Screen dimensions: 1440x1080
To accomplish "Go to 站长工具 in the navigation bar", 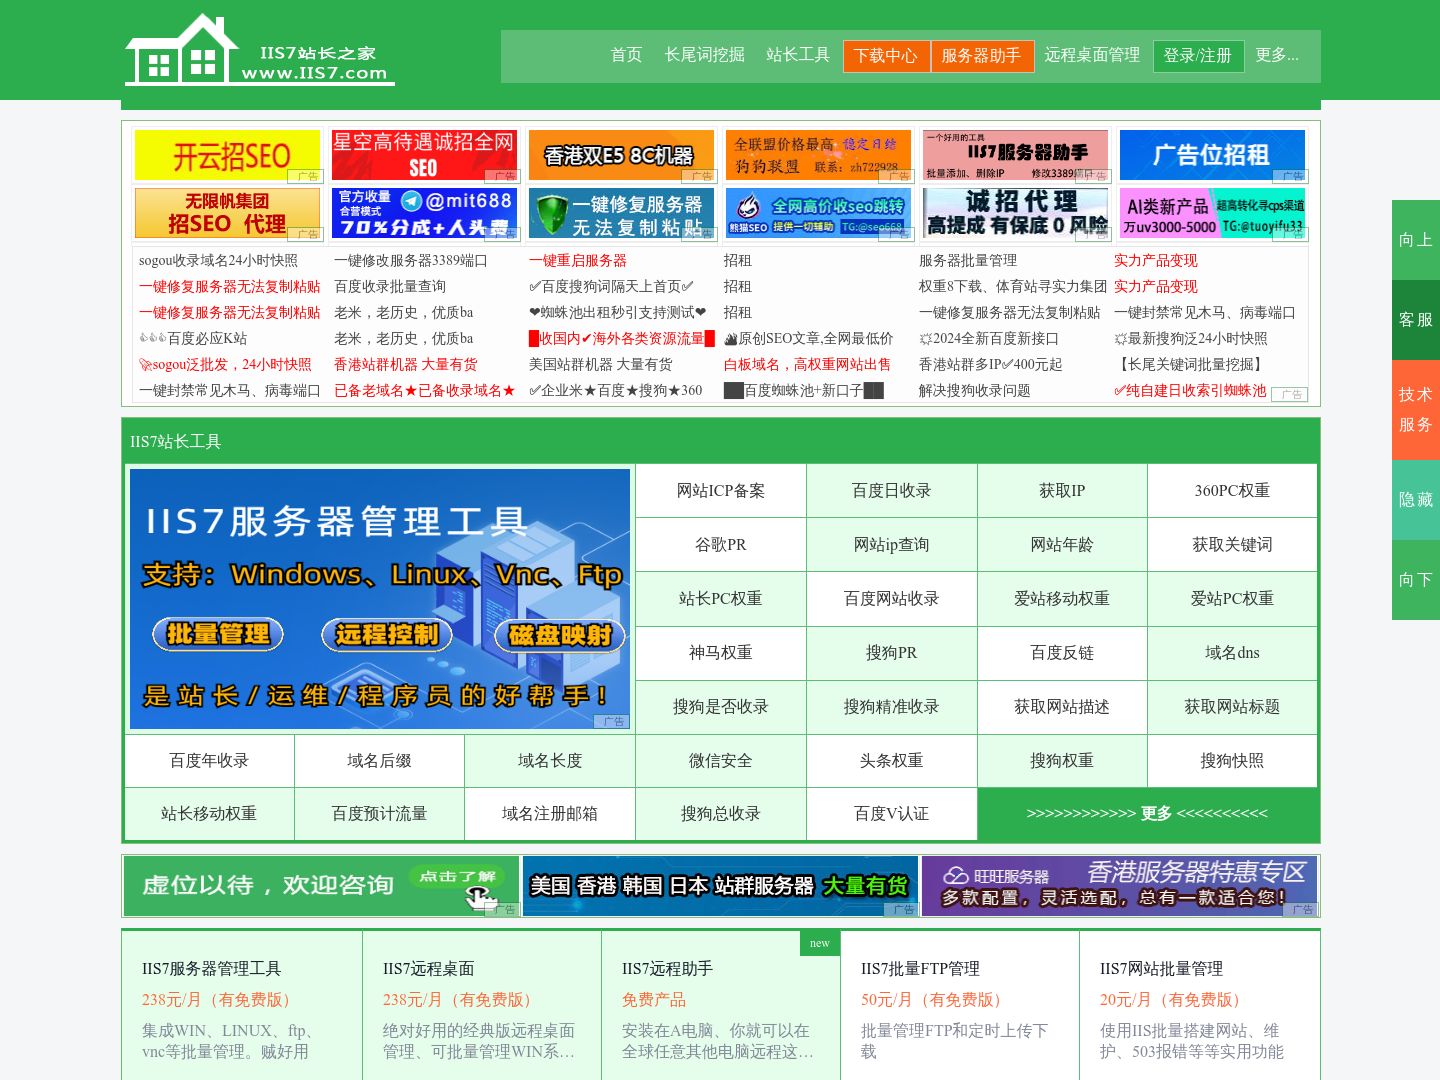I will (798, 55).
